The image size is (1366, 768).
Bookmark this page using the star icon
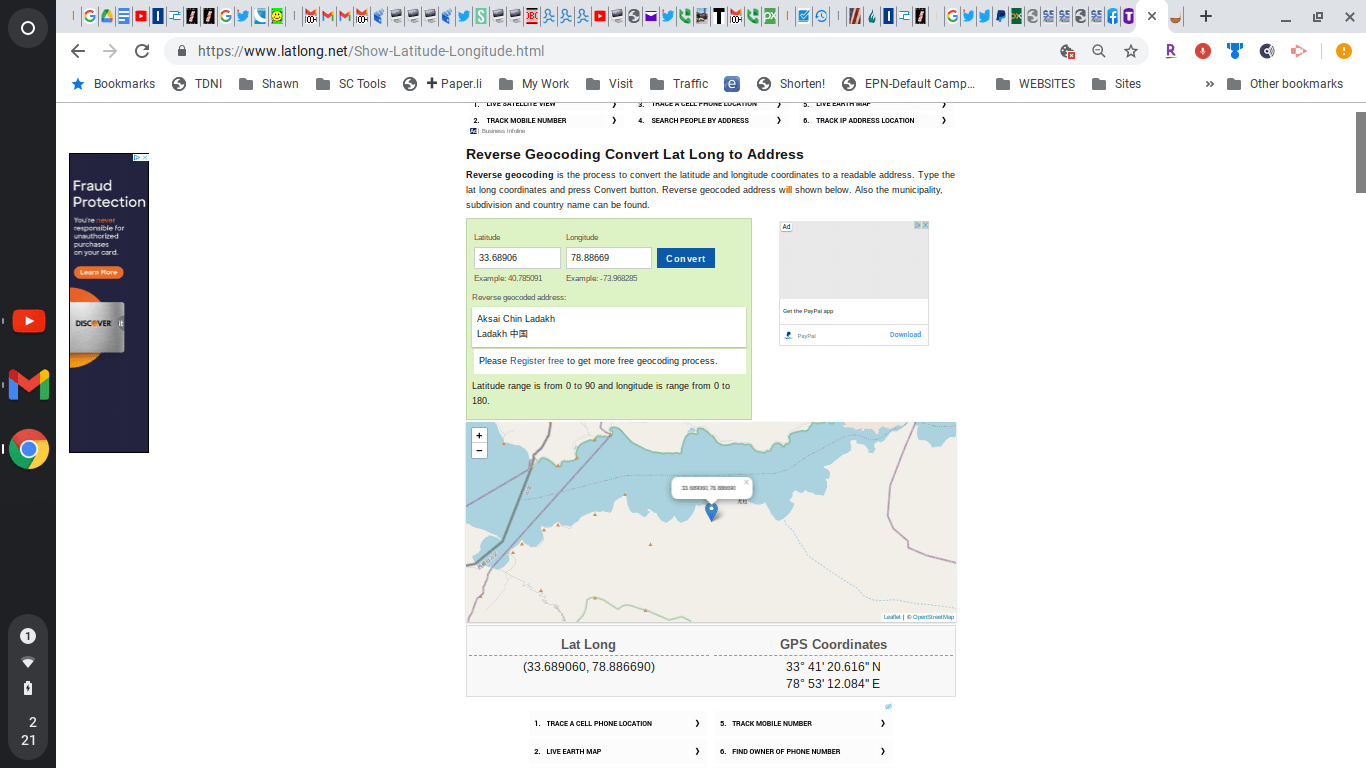pos(1131,51)
